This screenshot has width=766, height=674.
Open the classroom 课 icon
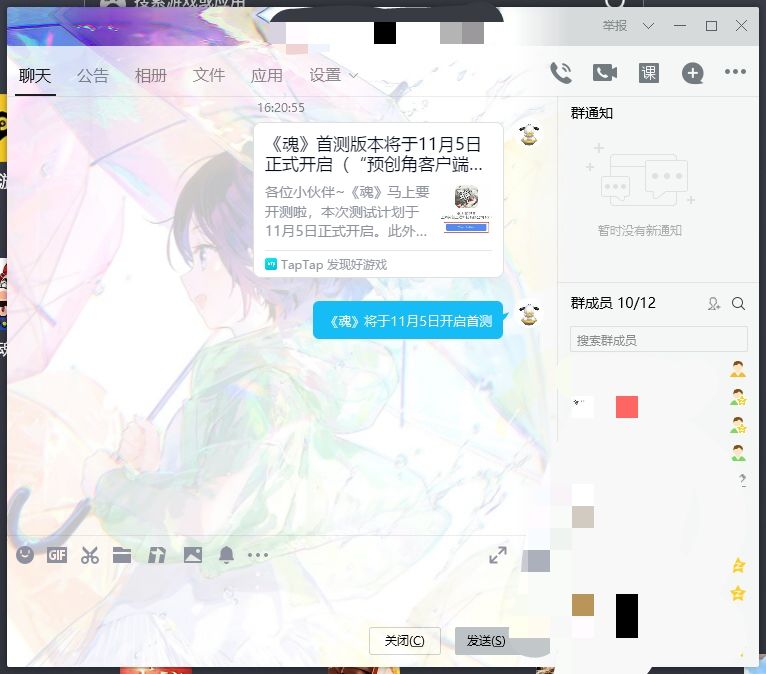[649, 73]
